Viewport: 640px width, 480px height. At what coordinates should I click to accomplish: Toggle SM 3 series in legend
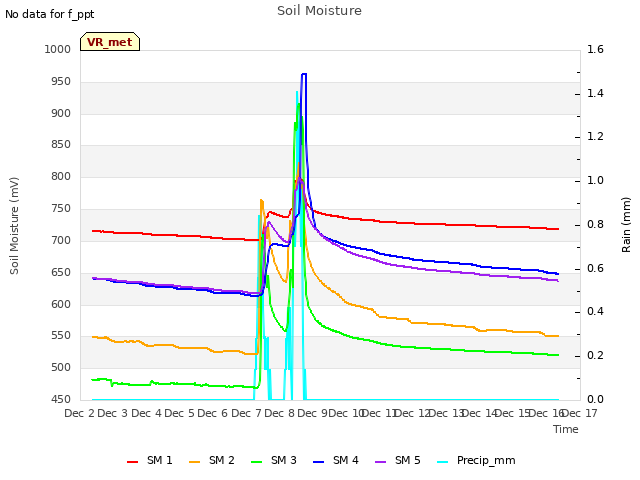click(x=274, y=460)
